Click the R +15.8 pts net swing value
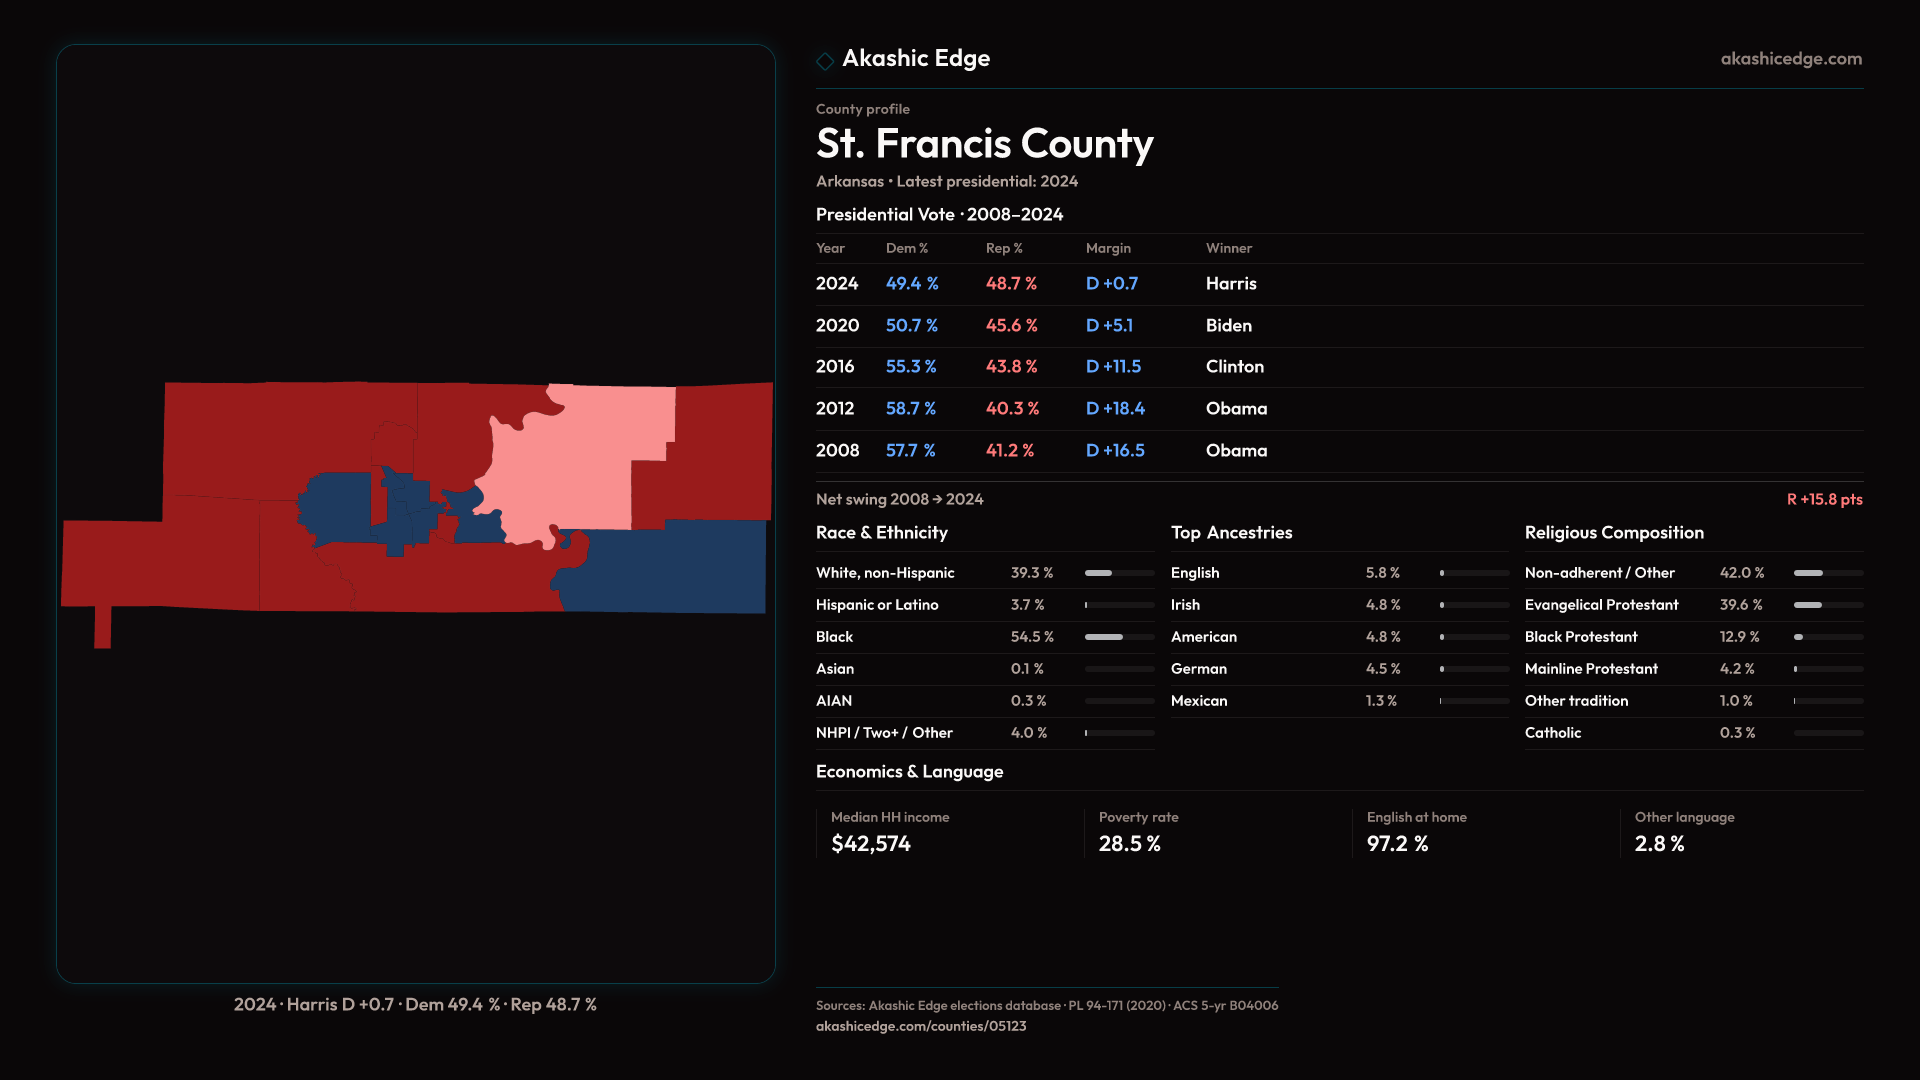 point(1824,500)
